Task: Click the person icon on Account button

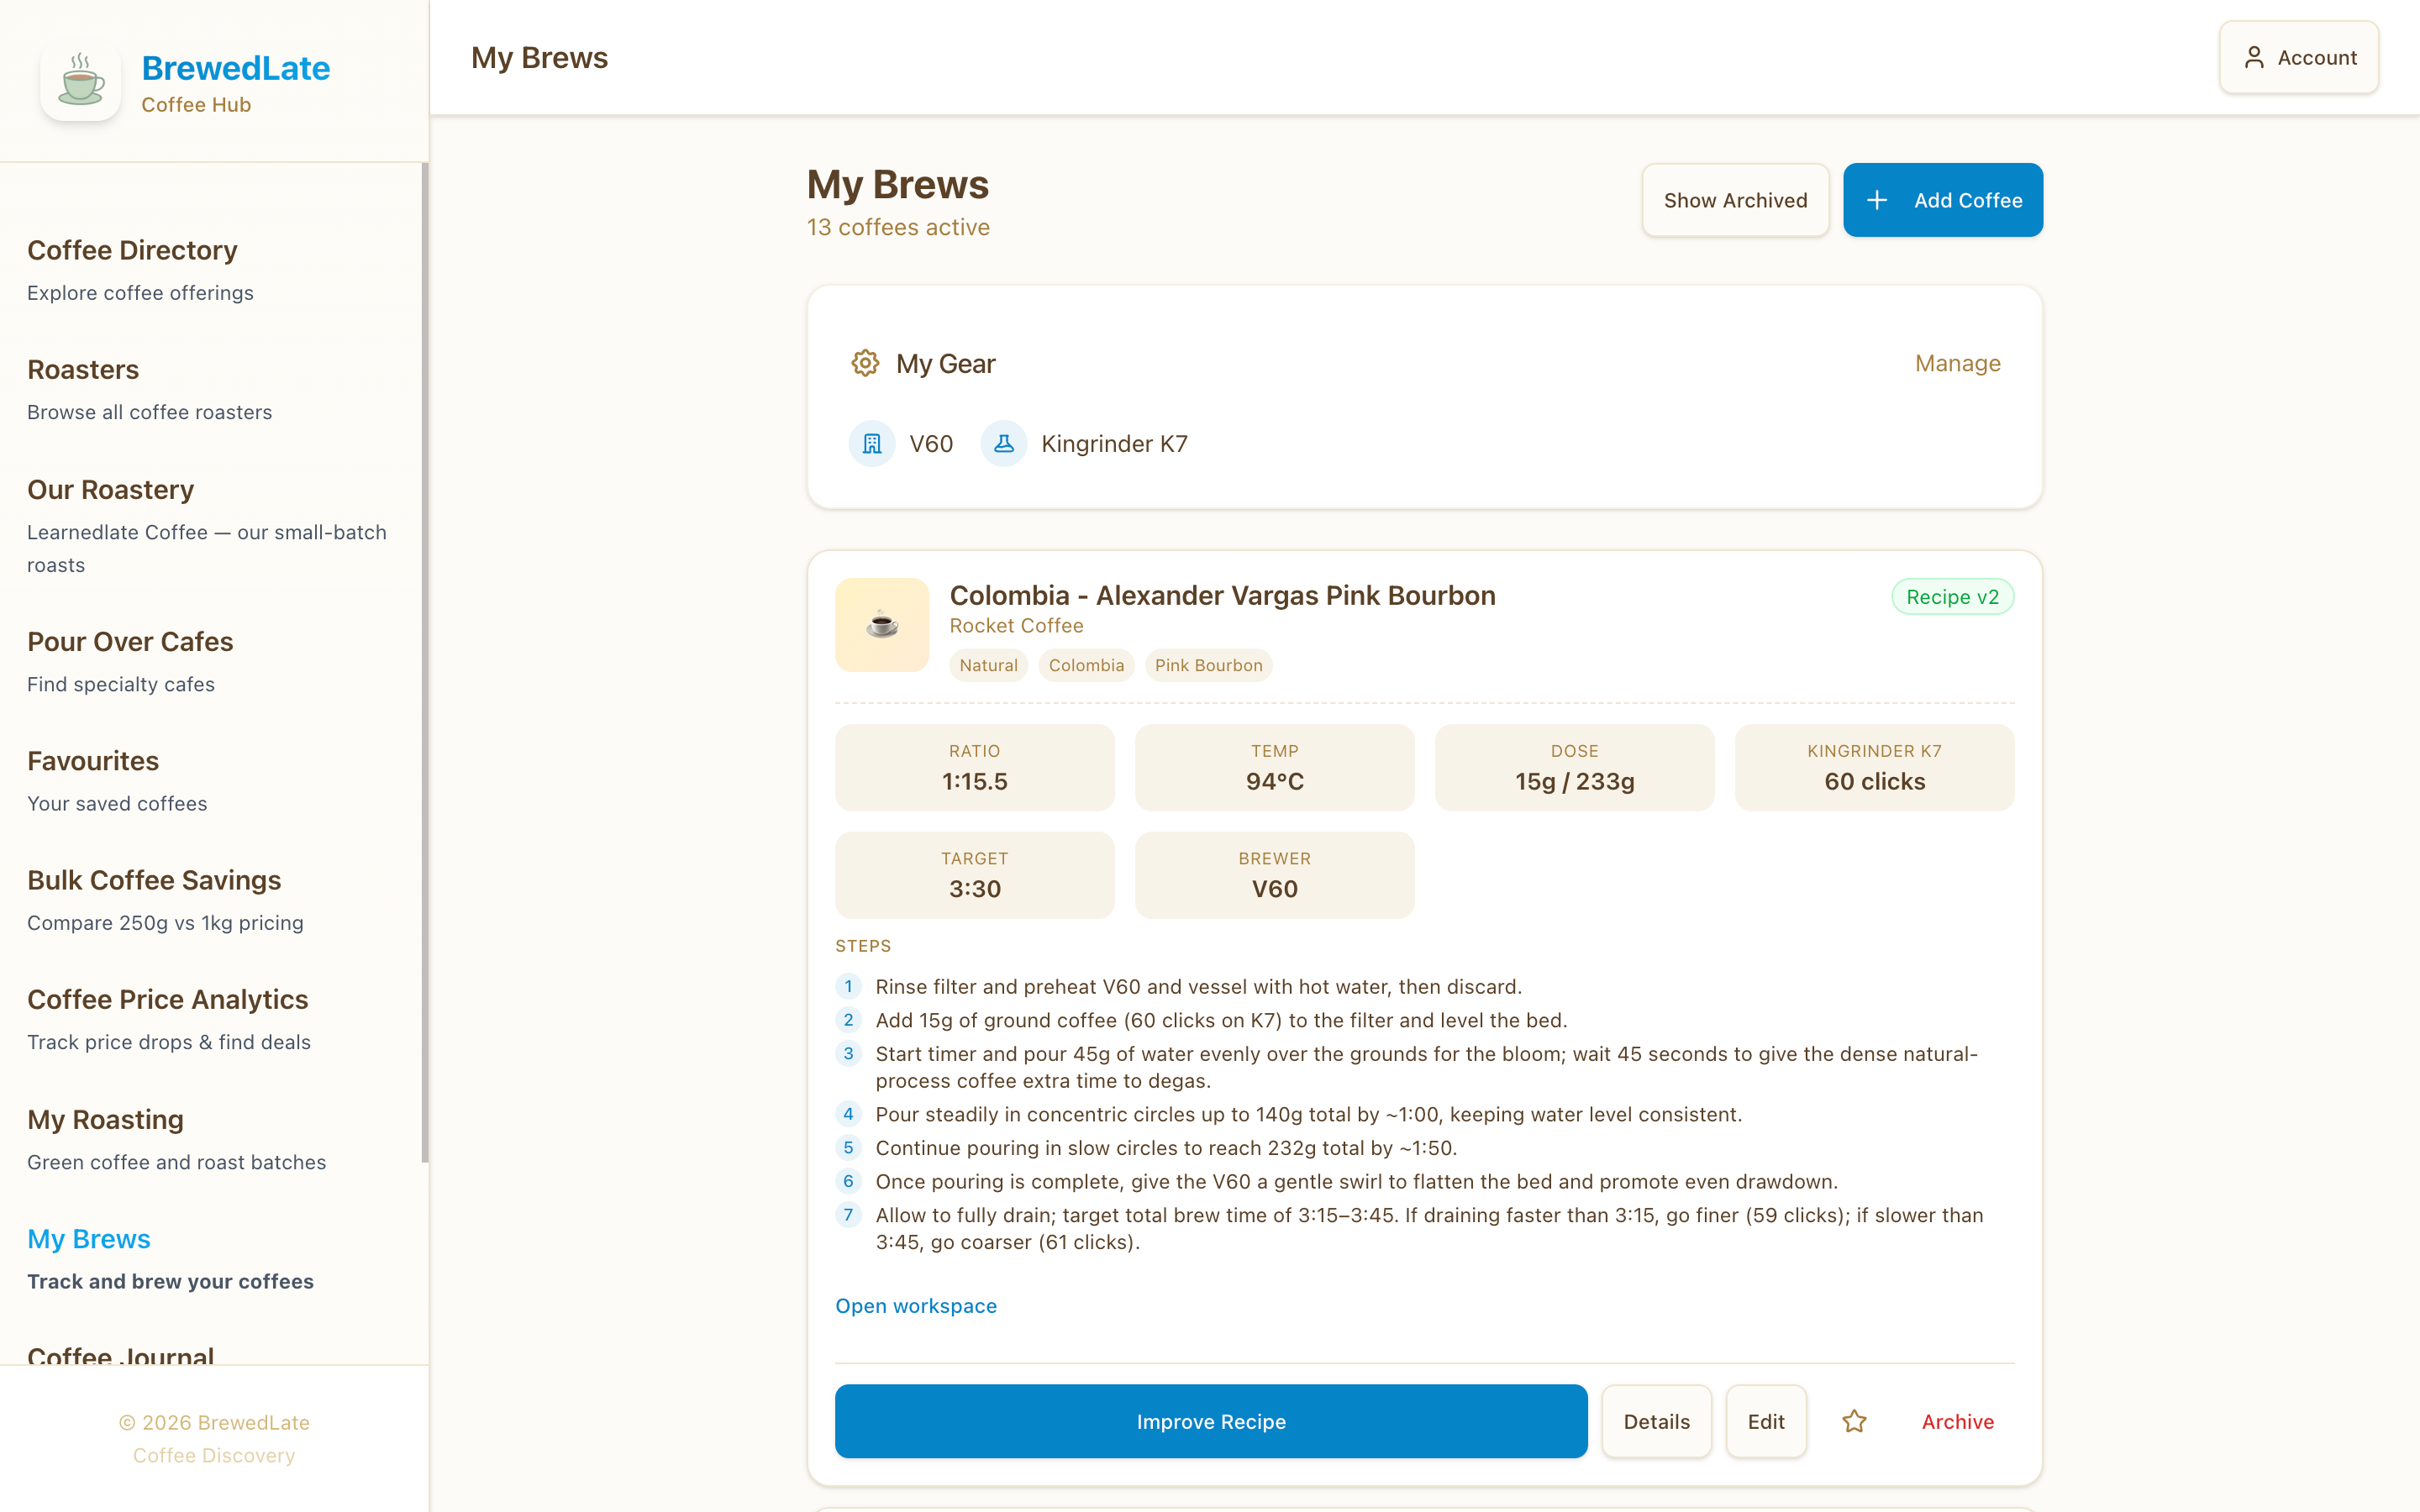Action: [x=2254, y=57]
